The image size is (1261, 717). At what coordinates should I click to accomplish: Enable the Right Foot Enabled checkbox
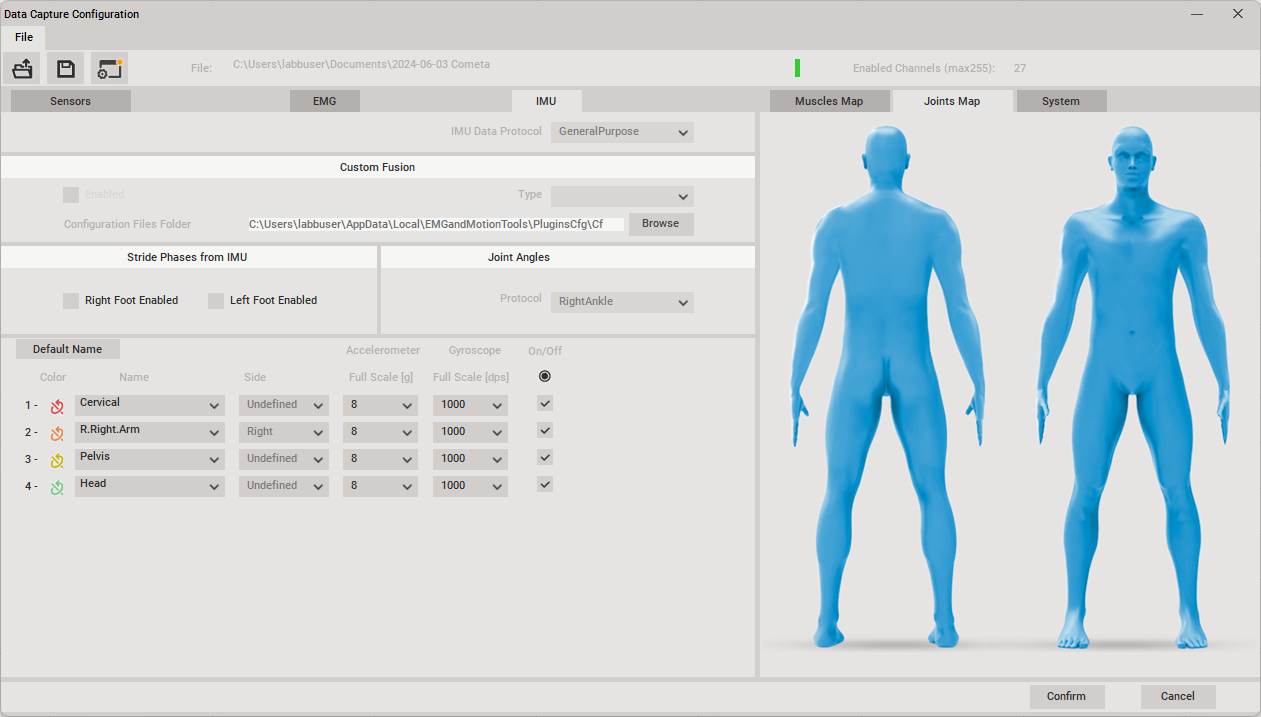pos(71,300)
